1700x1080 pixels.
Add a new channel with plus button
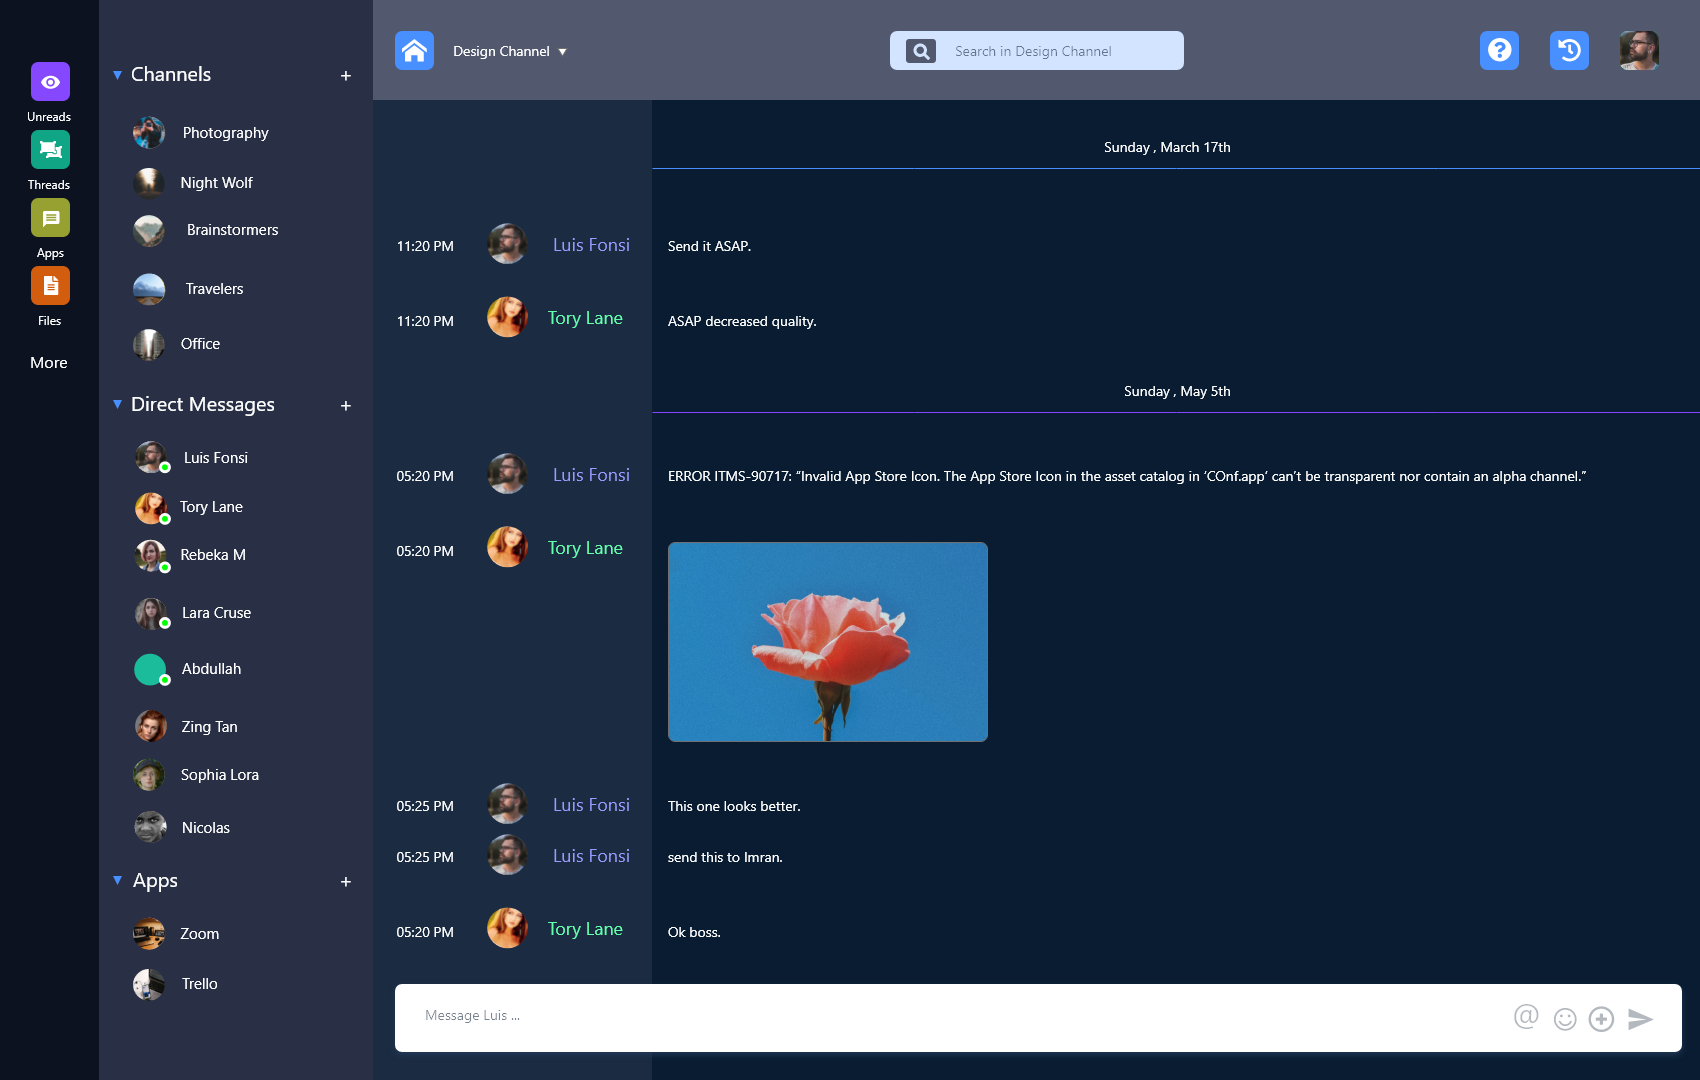(x=346, y=76)
